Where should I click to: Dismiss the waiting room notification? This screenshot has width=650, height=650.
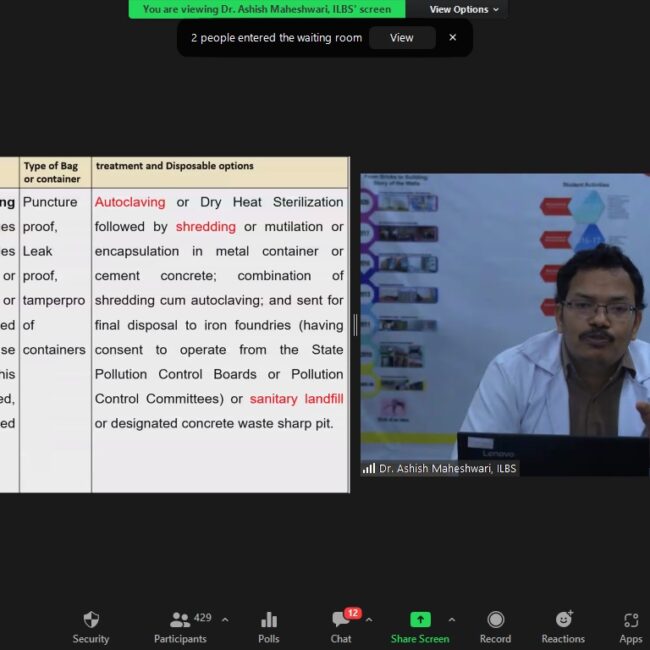(x=452, y=38)
